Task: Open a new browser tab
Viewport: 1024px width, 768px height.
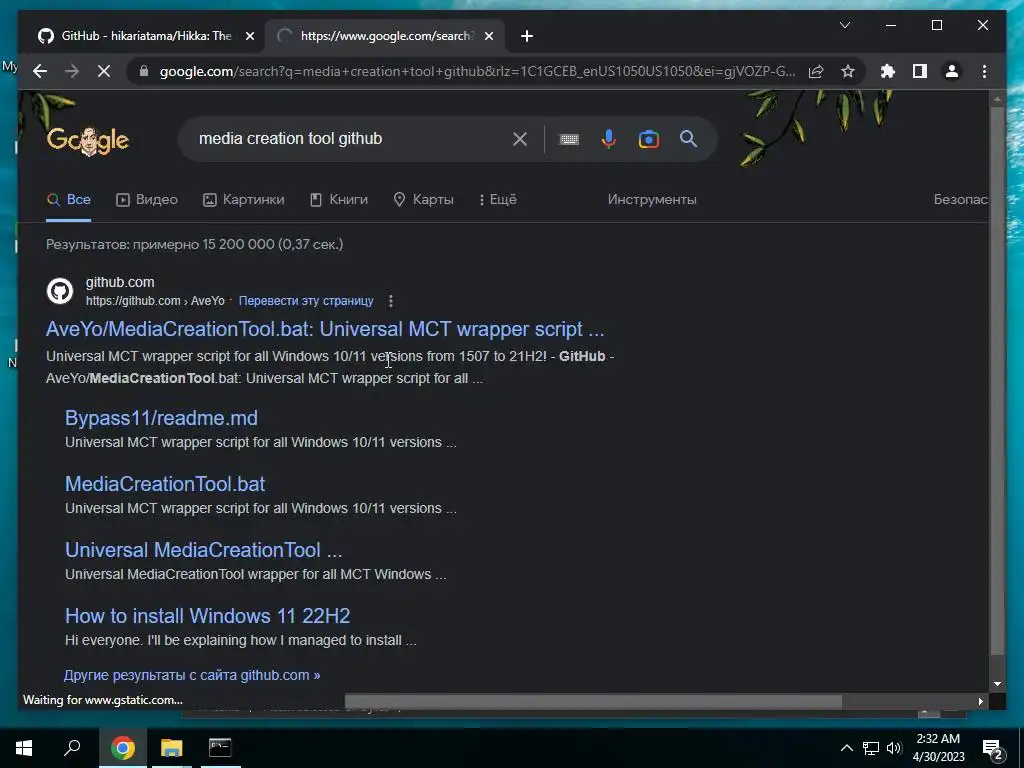Action: pyautogui.click(x=527, y=36)
